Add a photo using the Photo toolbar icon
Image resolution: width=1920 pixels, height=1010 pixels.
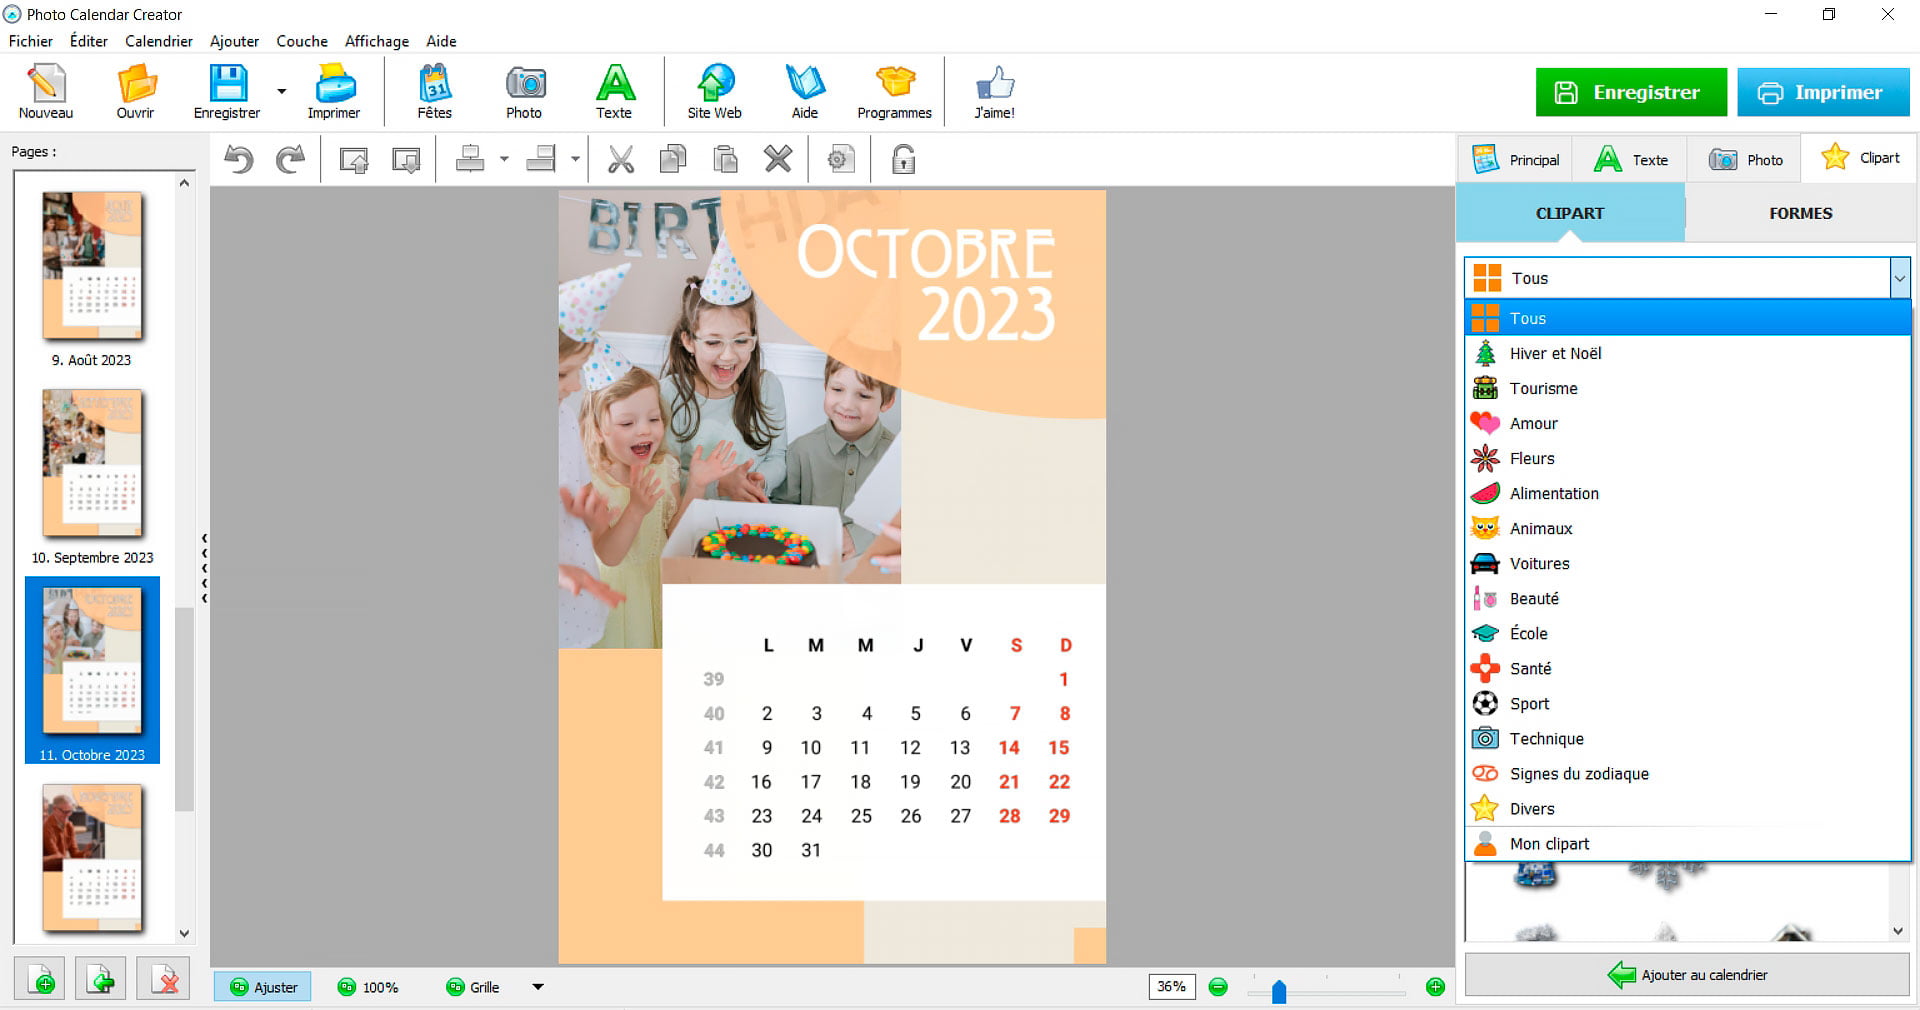point(524,90)
